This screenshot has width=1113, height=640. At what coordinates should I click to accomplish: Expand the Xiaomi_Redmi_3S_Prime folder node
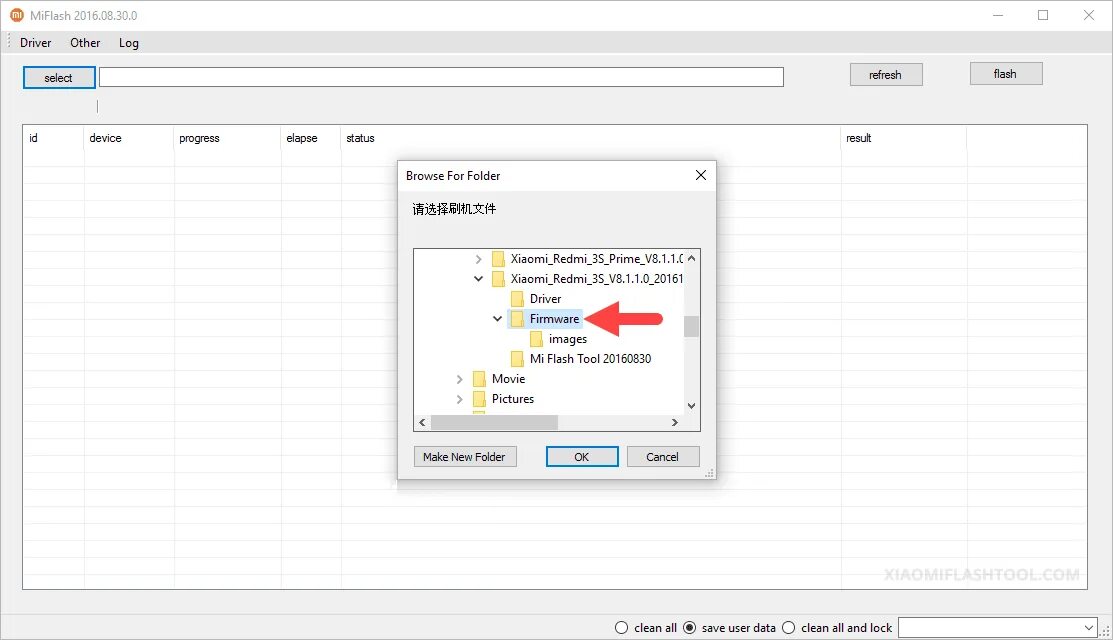click(478, 259)
